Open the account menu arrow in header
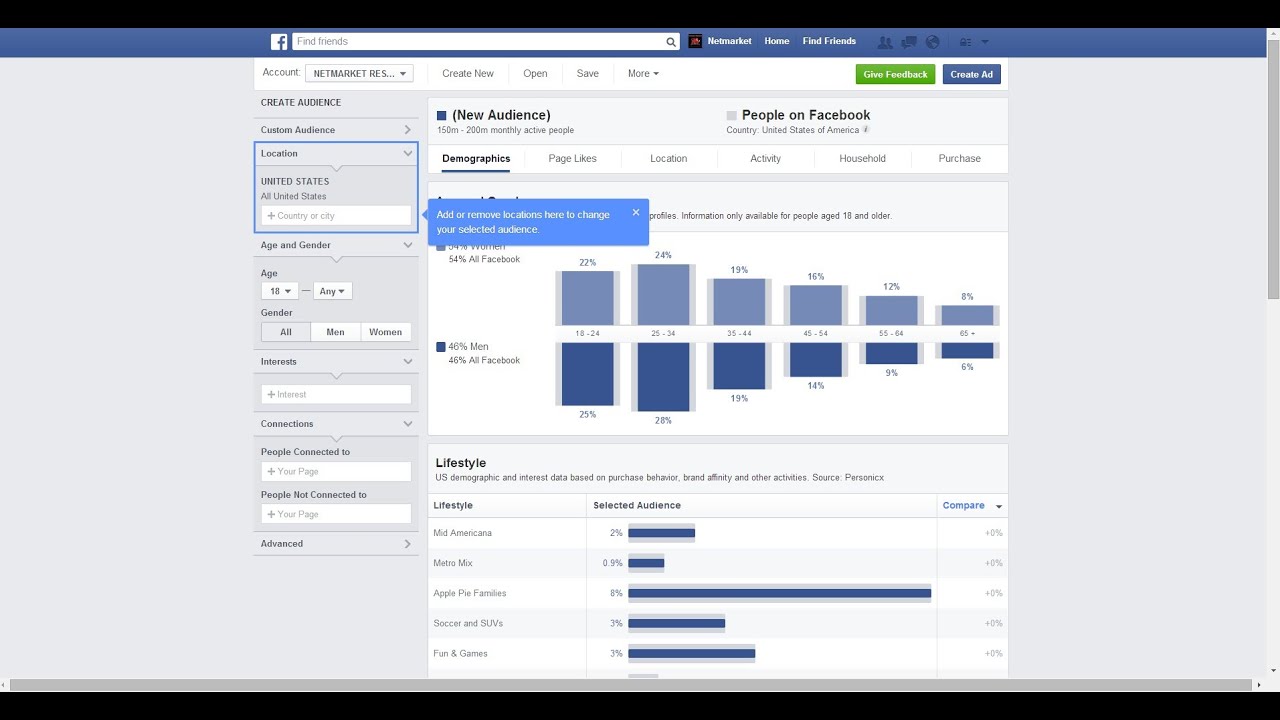The image size is (1280, 720). click(x=985, y=42)
